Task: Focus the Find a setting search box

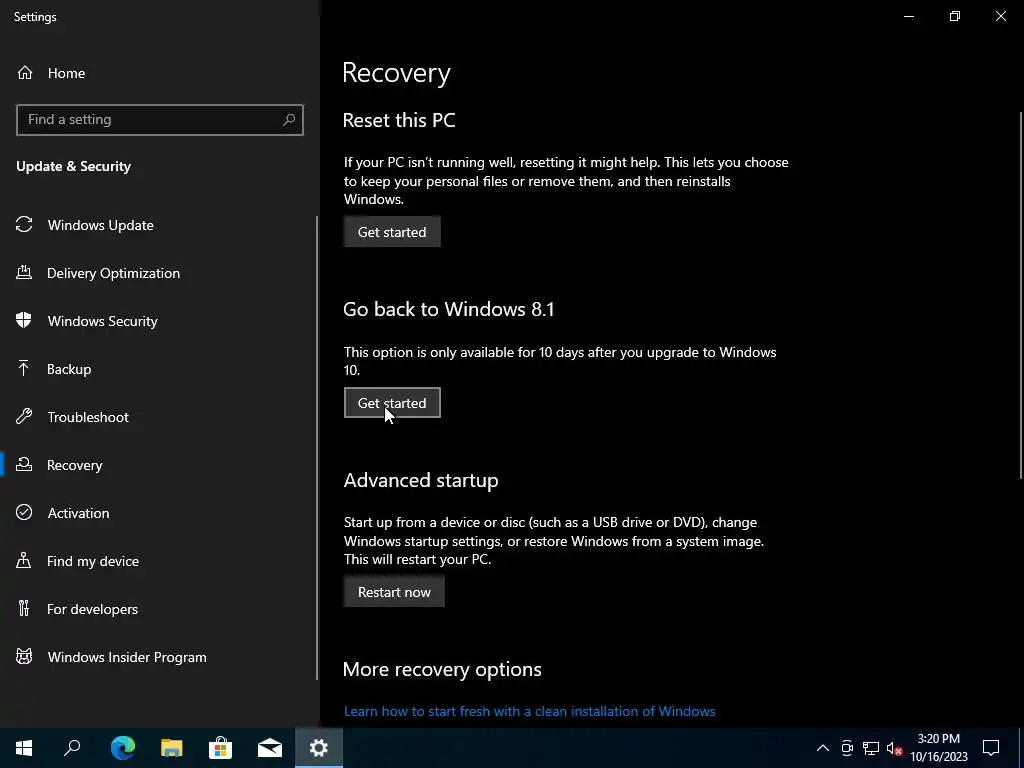Action: [x=160, y=120]
